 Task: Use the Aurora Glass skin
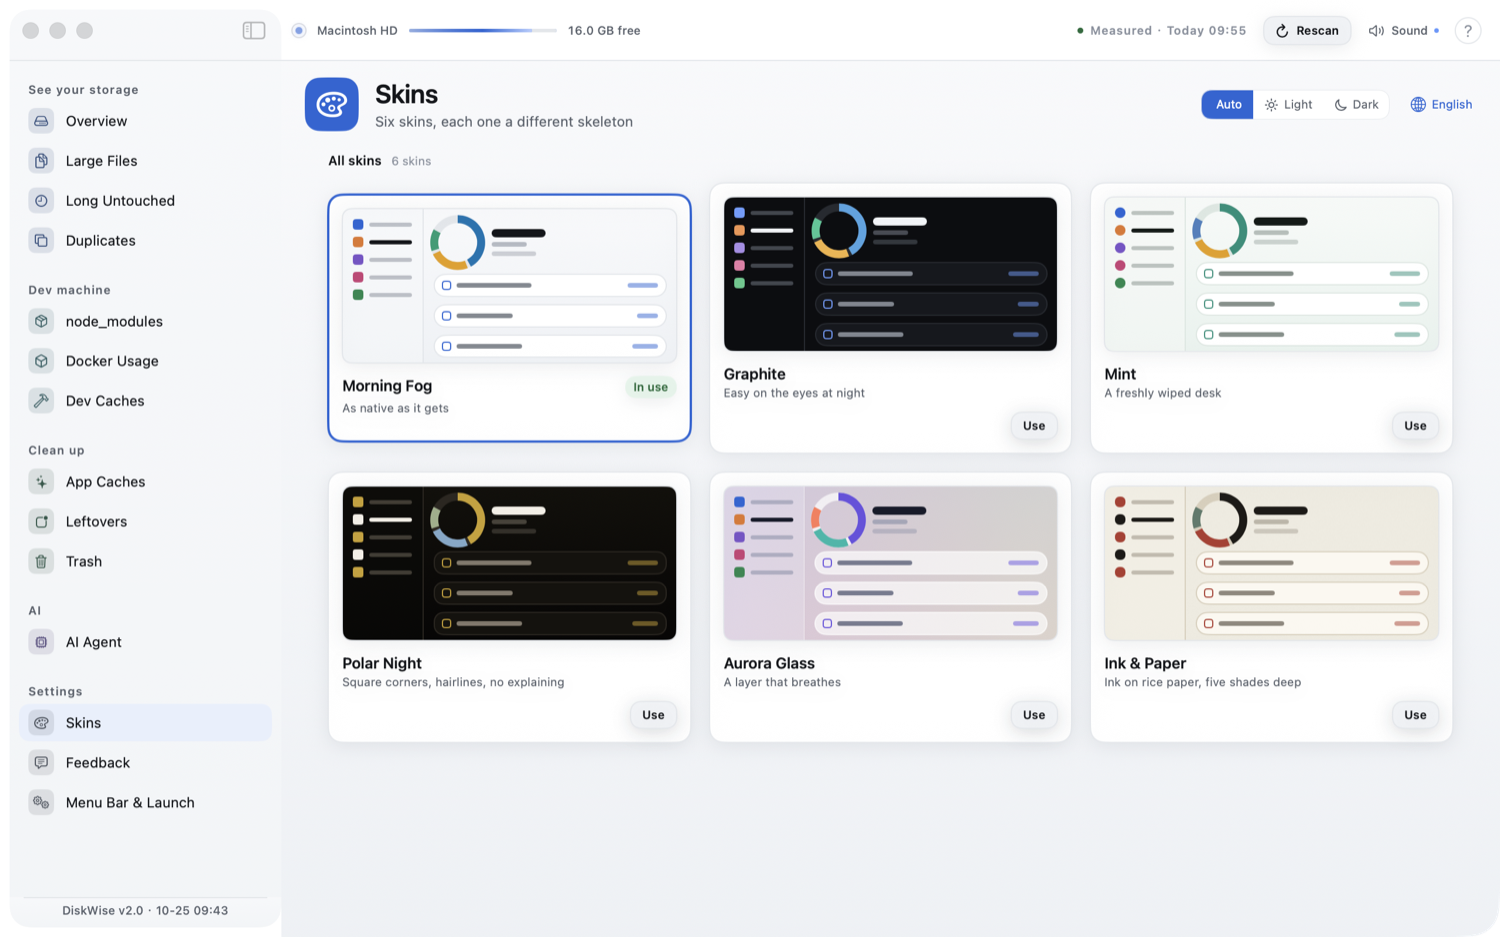(x=1034, y=715)
